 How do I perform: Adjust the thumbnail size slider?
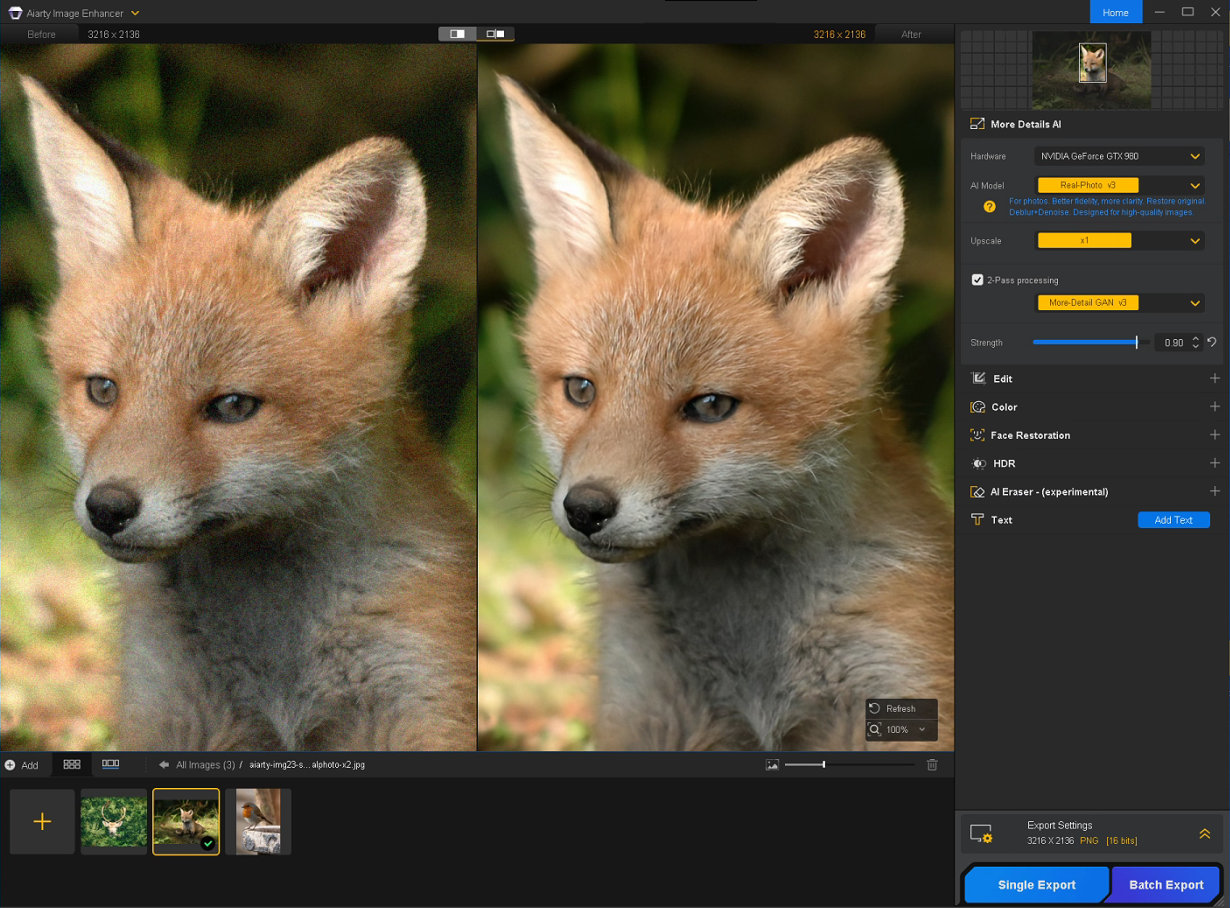click(x=849, y=765)
